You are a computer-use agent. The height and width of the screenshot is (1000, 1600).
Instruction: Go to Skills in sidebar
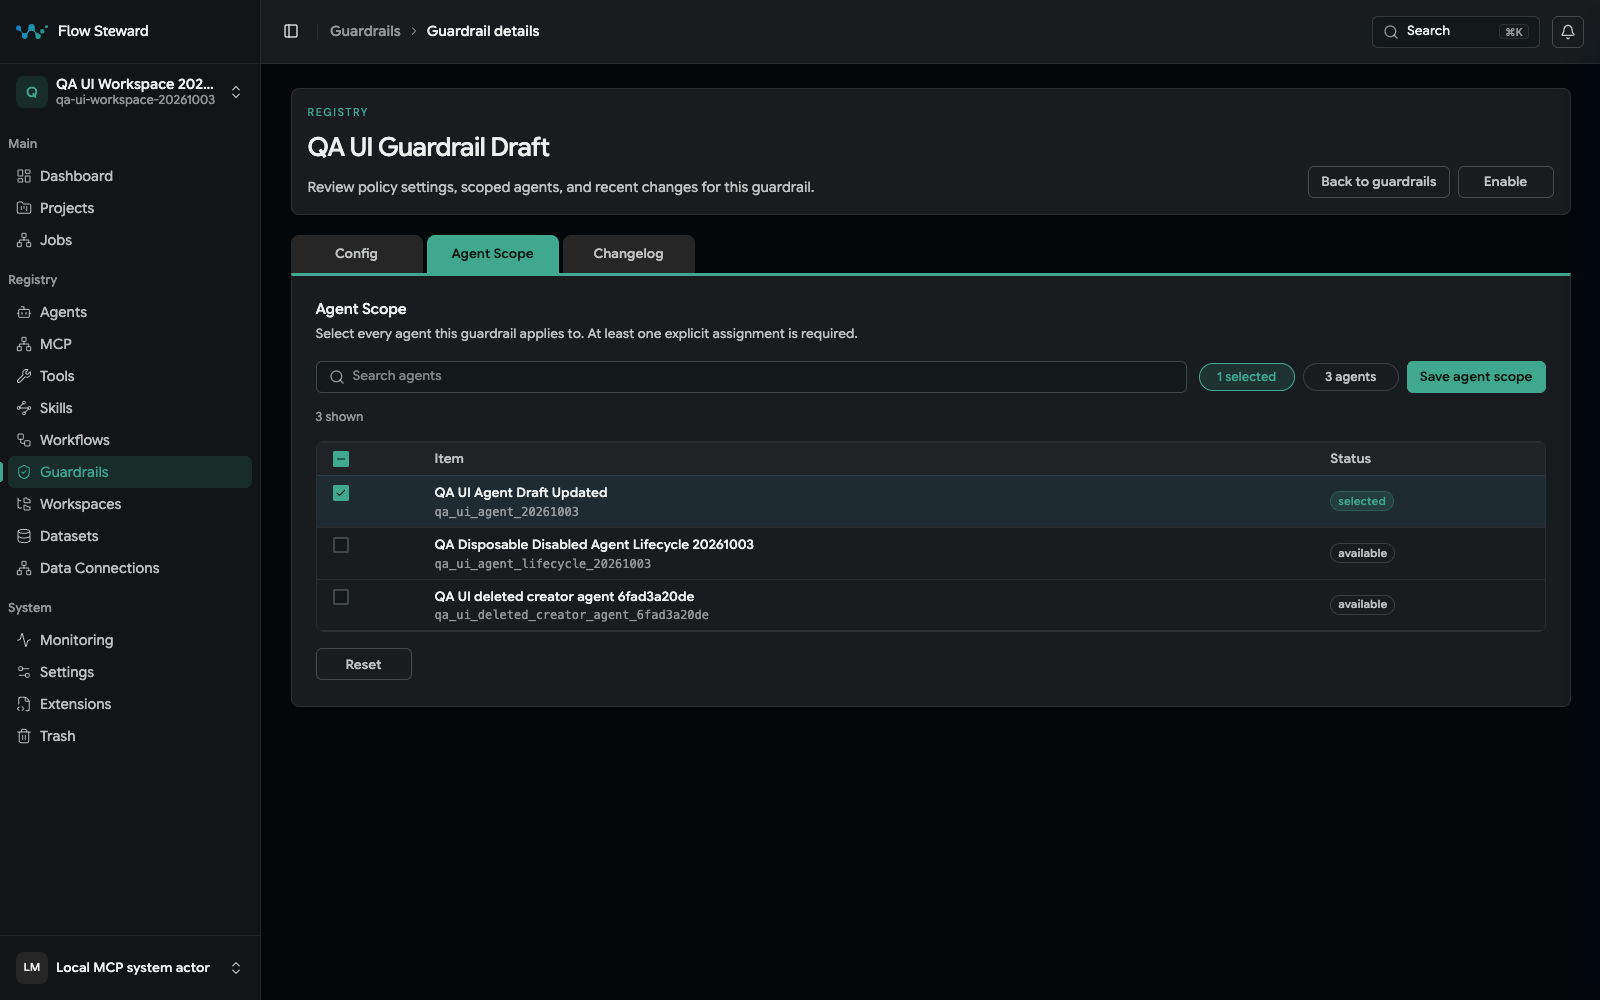point(130,408)
